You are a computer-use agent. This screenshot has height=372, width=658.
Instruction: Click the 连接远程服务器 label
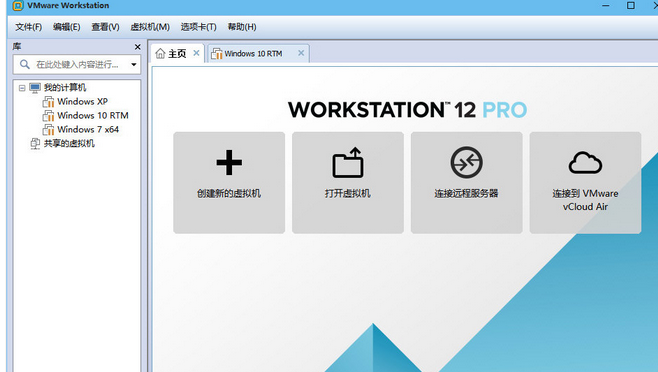(x=466, y=194)
